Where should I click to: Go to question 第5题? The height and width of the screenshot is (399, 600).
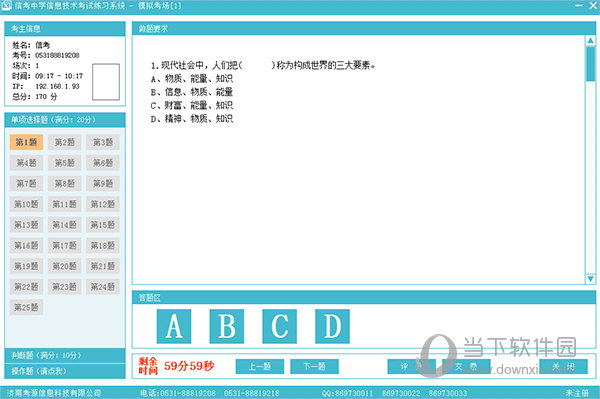(65, 163)
